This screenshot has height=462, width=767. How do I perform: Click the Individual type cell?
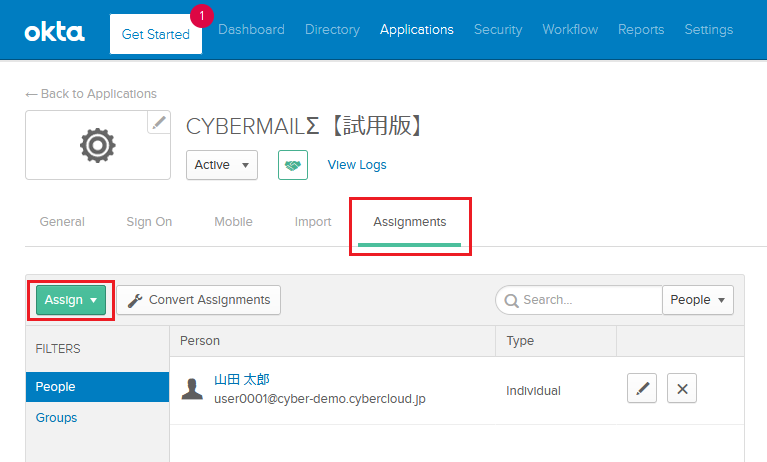[x=533, y=391]
